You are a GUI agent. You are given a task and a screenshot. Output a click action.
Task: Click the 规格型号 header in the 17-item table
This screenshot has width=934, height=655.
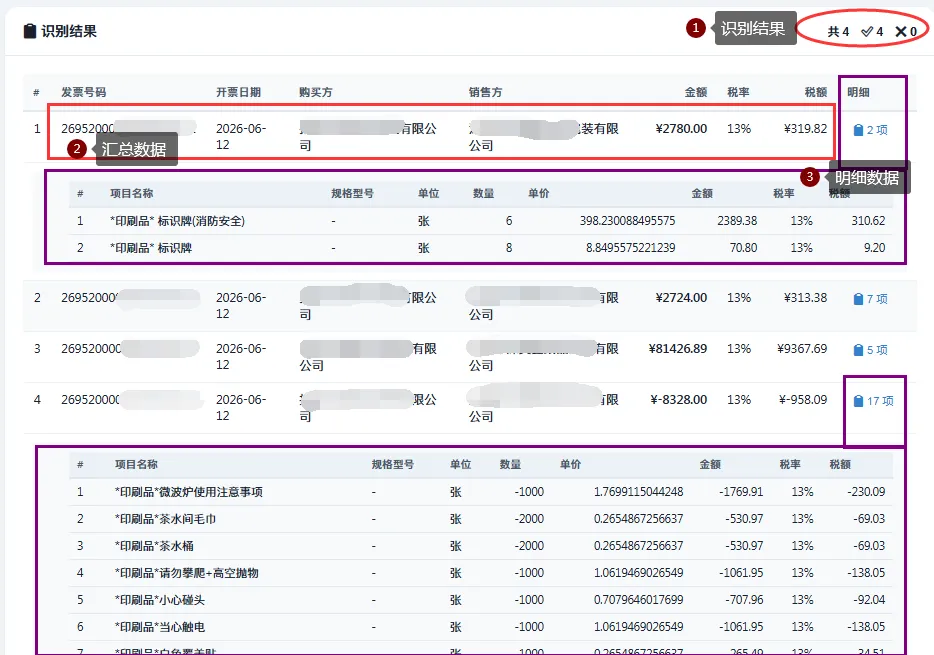click(x=393, y=464)
